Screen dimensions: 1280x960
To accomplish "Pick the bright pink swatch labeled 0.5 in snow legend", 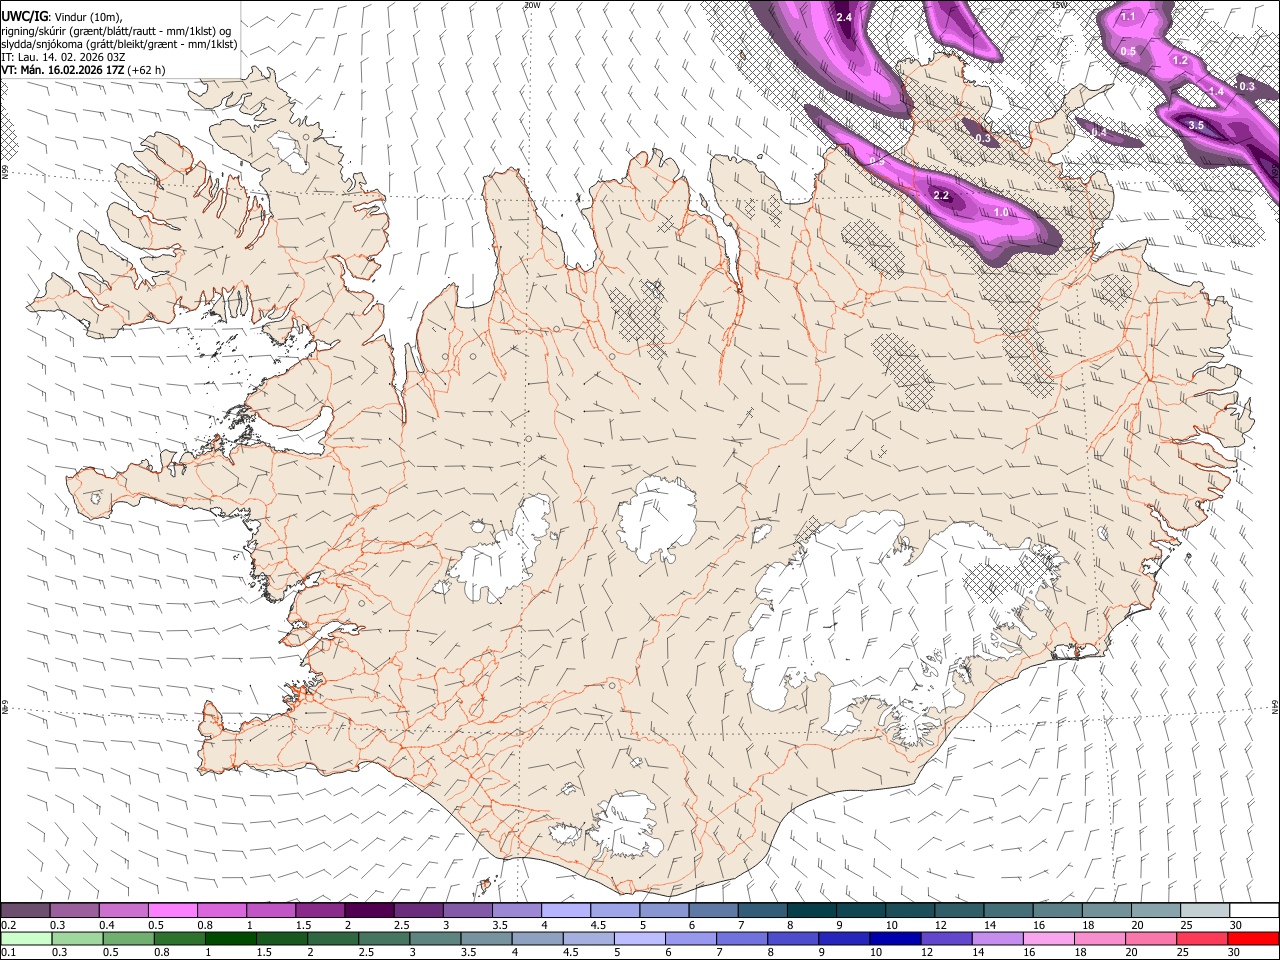I will [x=173, y=910].
